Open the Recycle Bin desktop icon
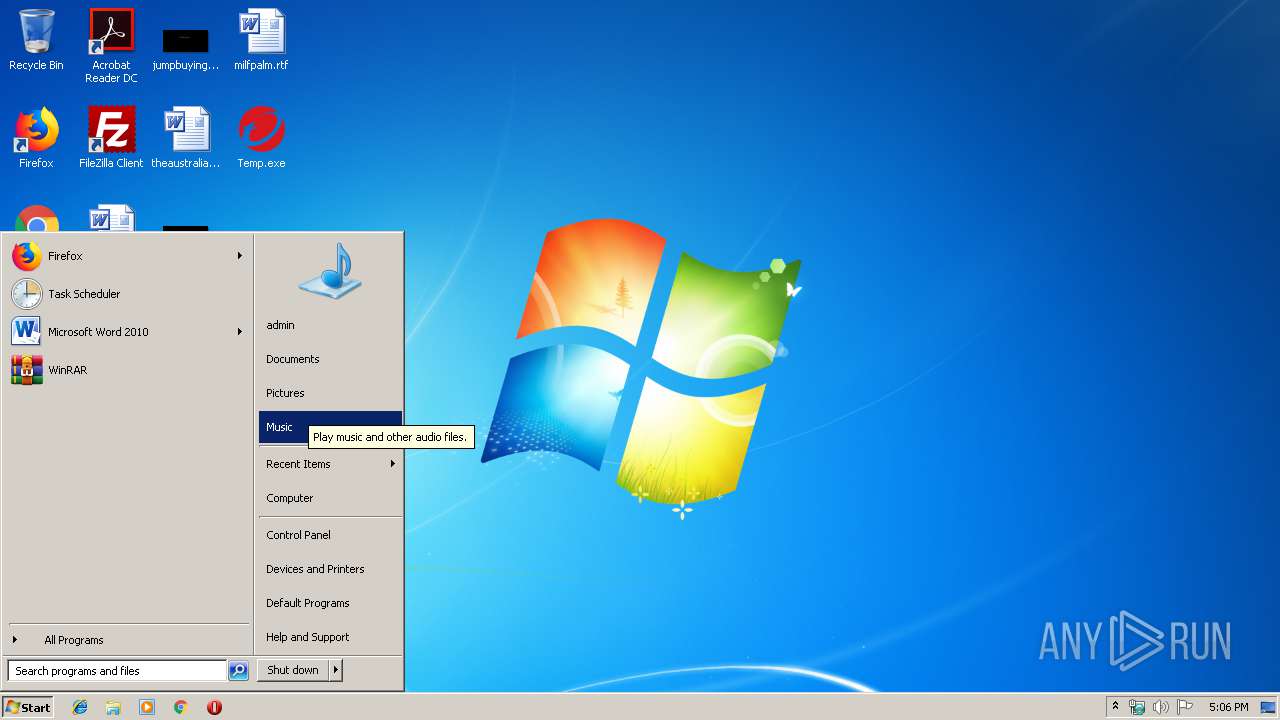1280x720 pixels. 36,40
